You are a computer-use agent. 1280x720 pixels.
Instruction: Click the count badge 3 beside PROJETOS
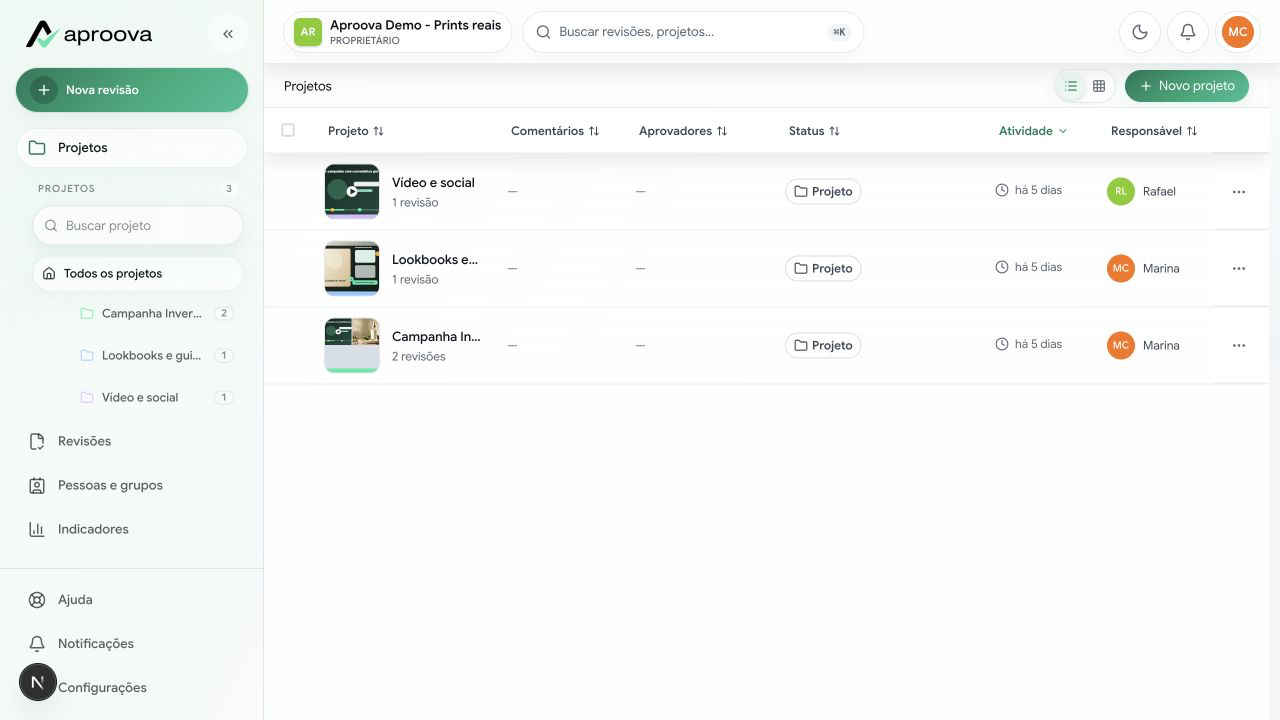pos(229,188)
